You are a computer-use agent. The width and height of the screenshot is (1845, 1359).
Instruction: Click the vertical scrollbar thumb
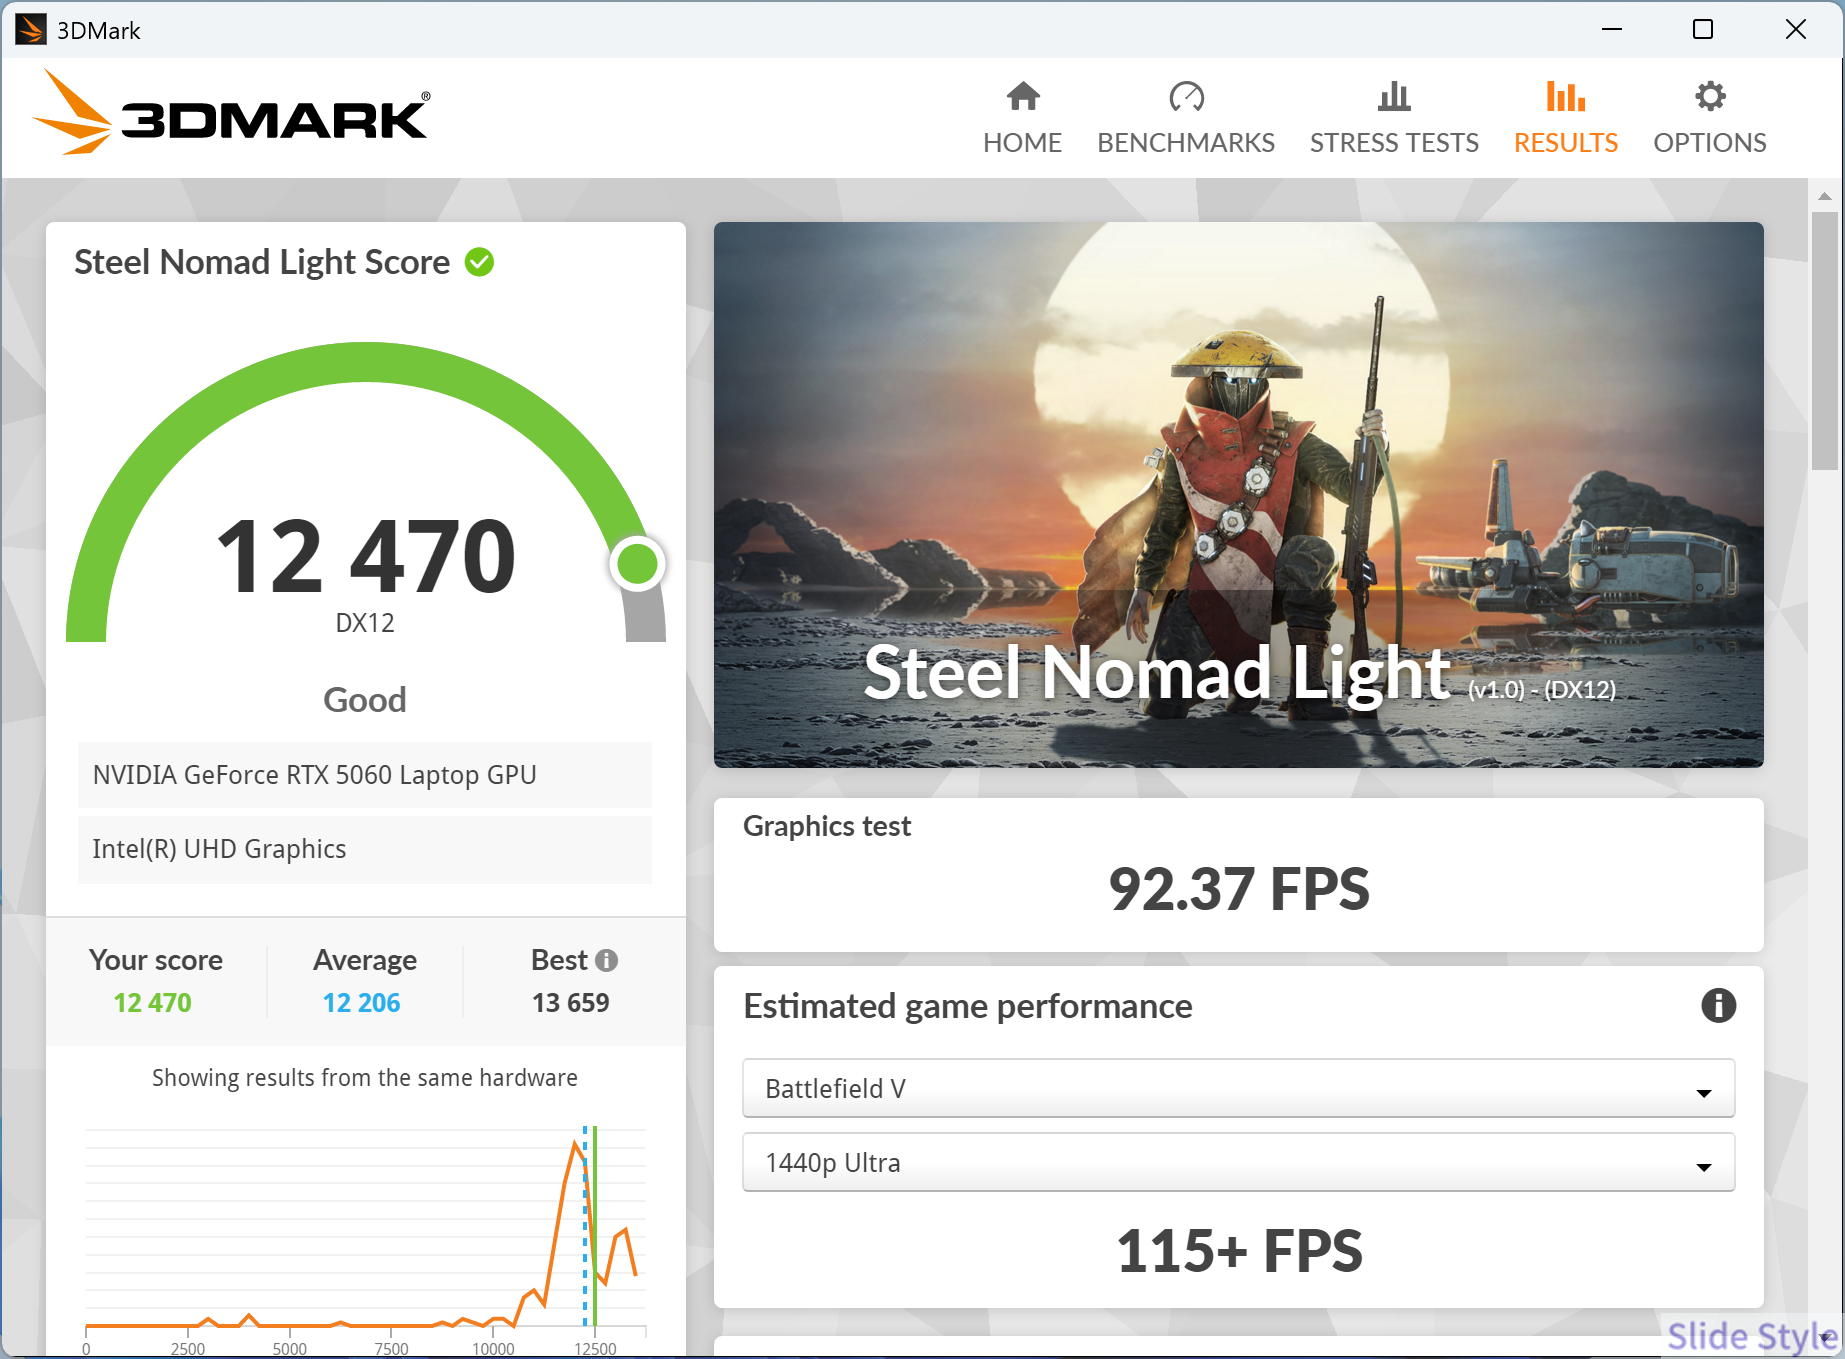coord(1825,340)
